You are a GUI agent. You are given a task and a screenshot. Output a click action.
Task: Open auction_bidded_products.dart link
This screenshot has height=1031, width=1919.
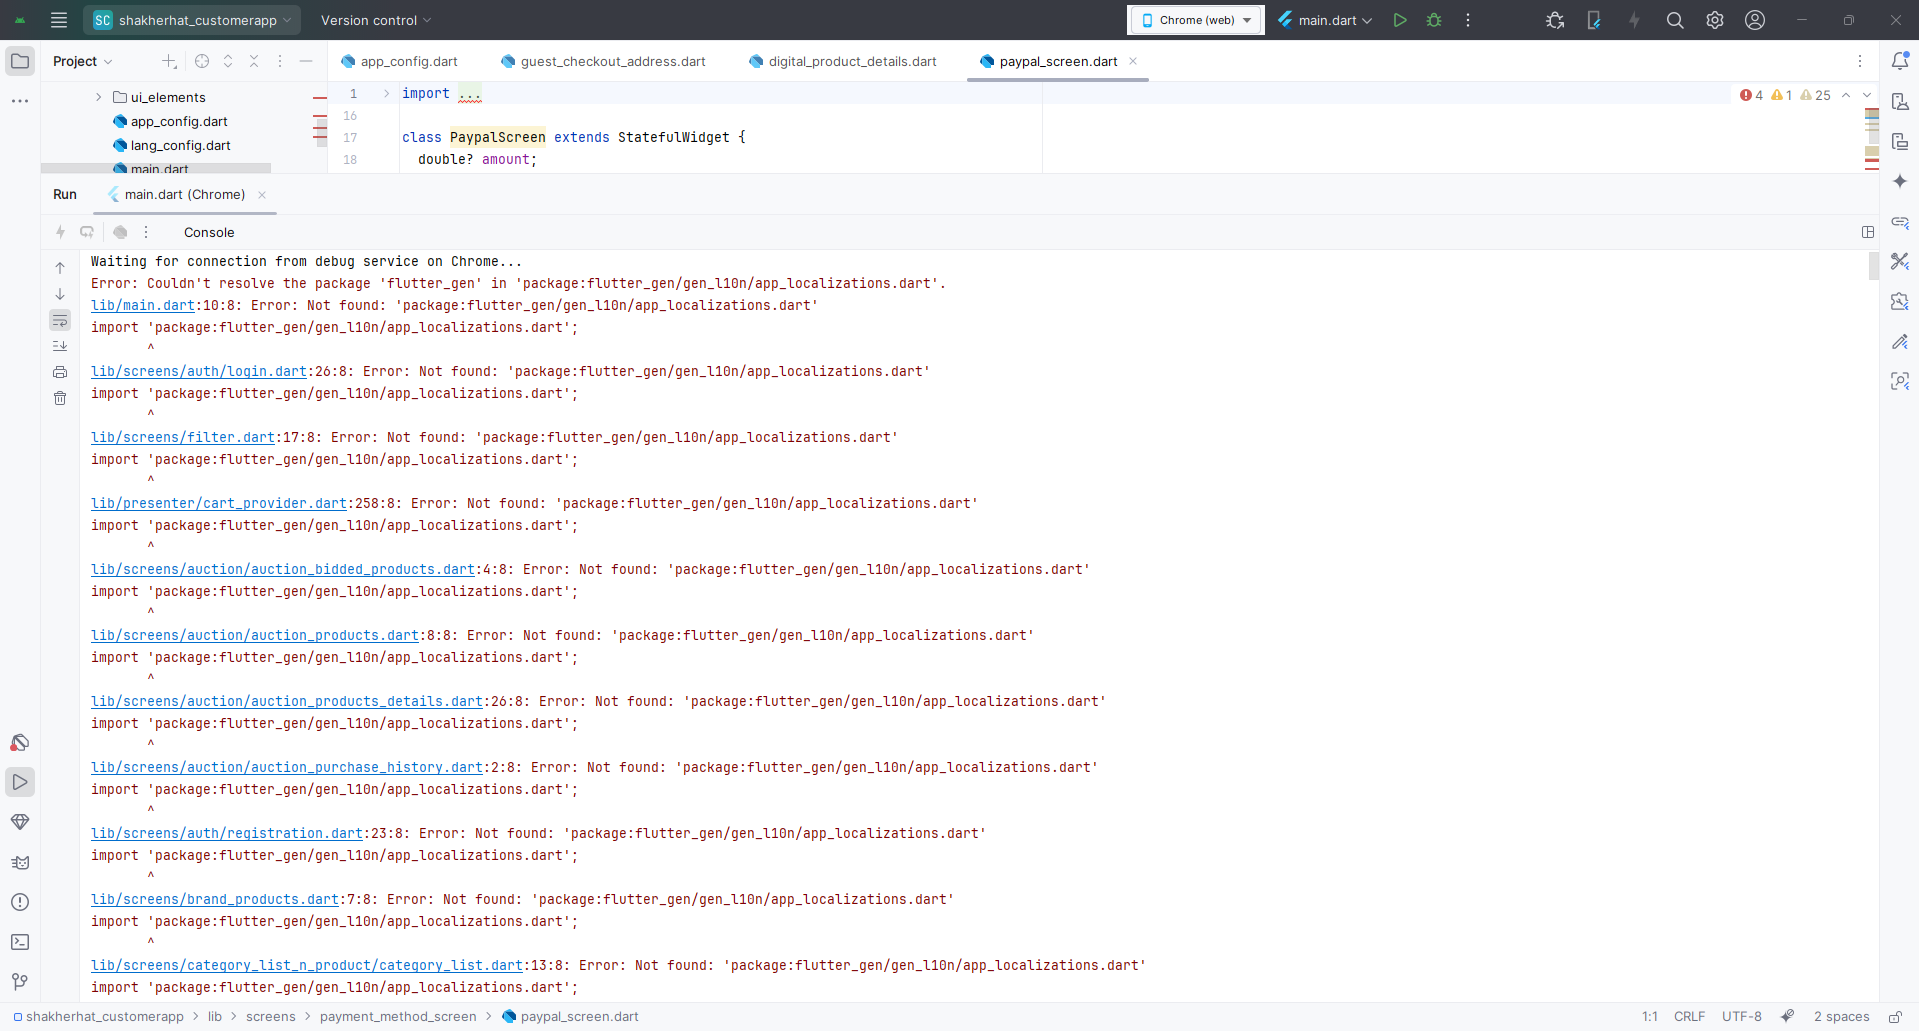(283, 569)
